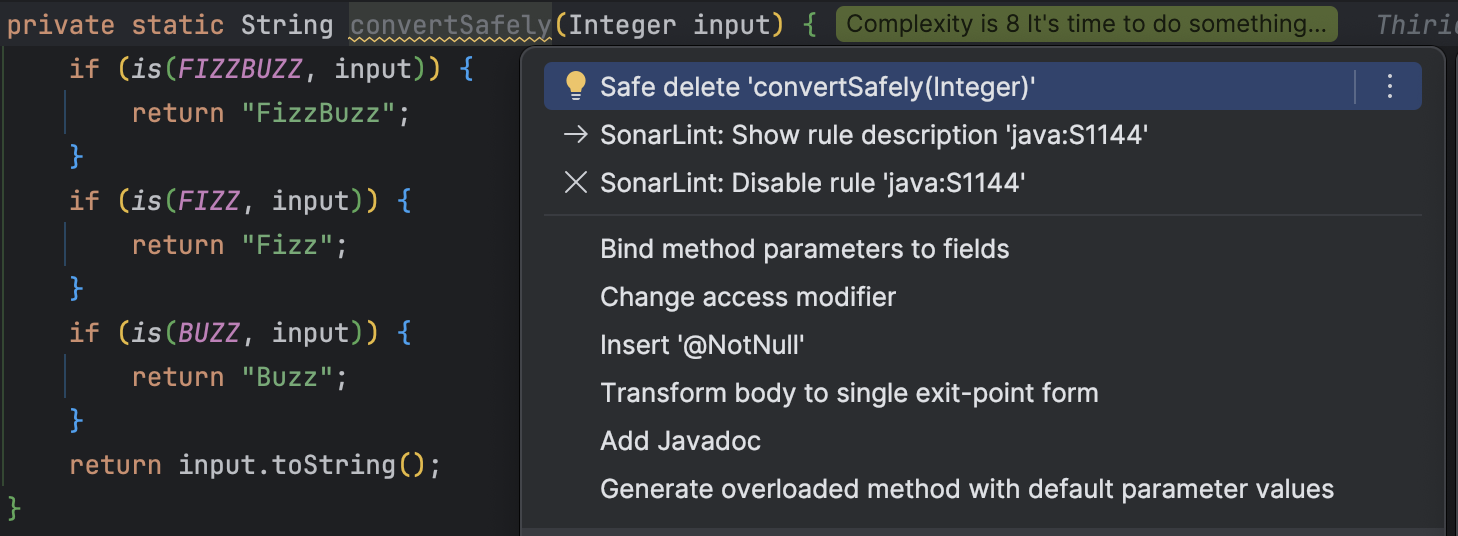Click the arrow icon beside Show rule description

tap(576, 135)
